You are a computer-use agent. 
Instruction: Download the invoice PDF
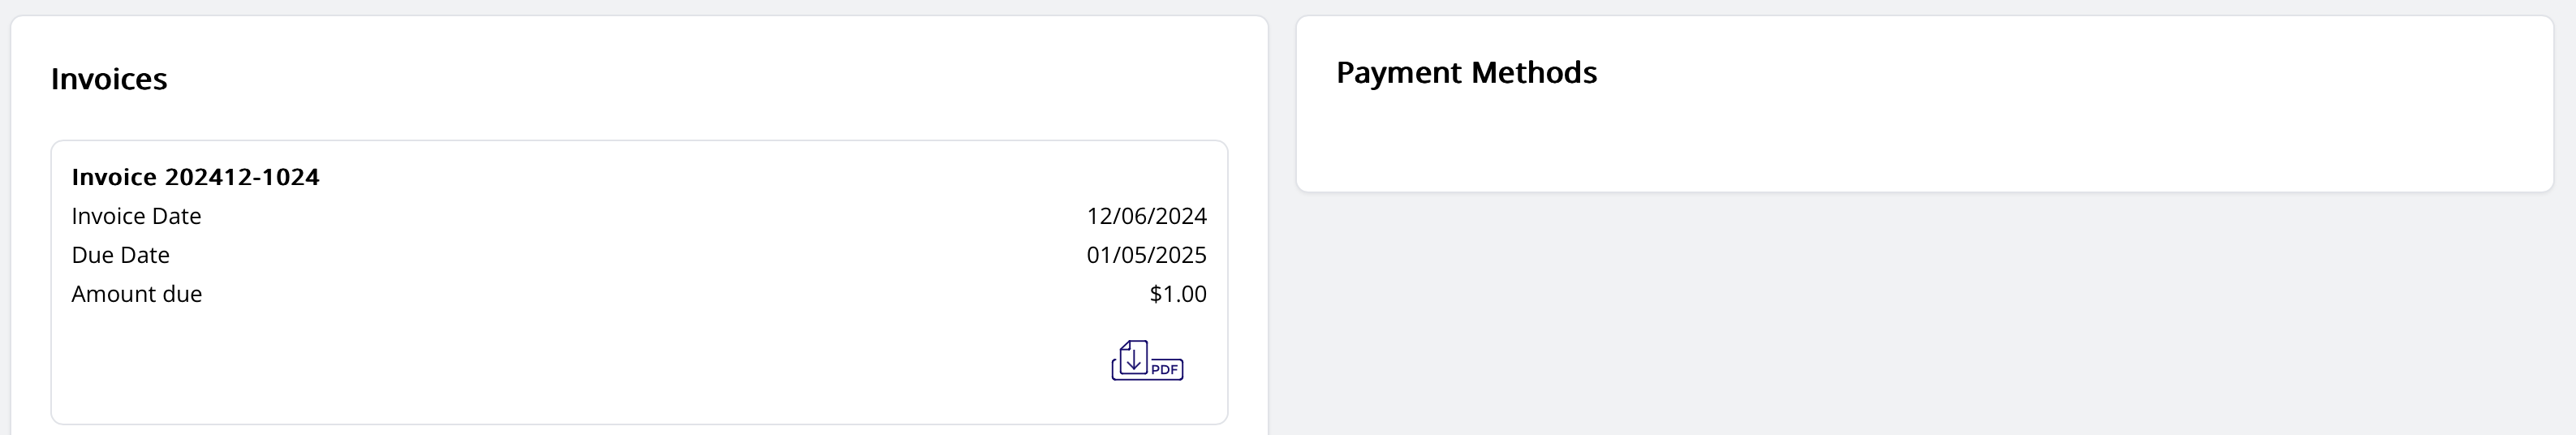[x=1147, y=360]
